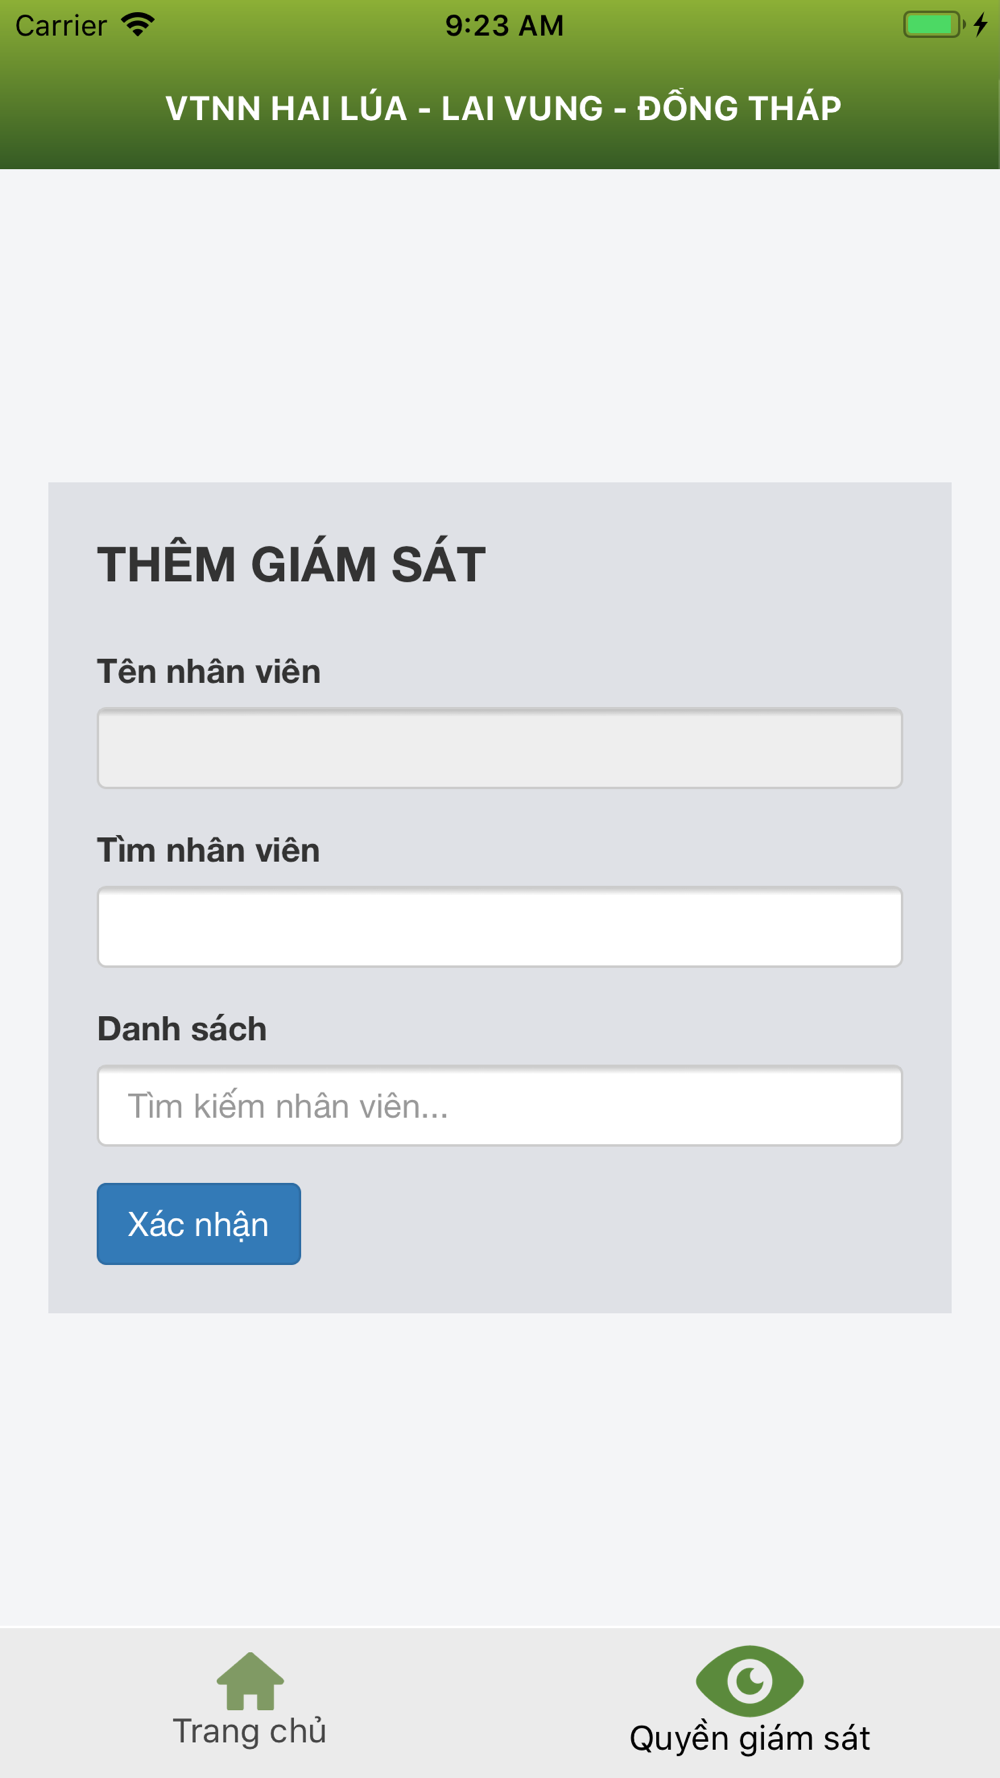This screenshot has width=1000, height=1778.
Task: Tap the home icon in bottom bar
Action: point(250,1681)
